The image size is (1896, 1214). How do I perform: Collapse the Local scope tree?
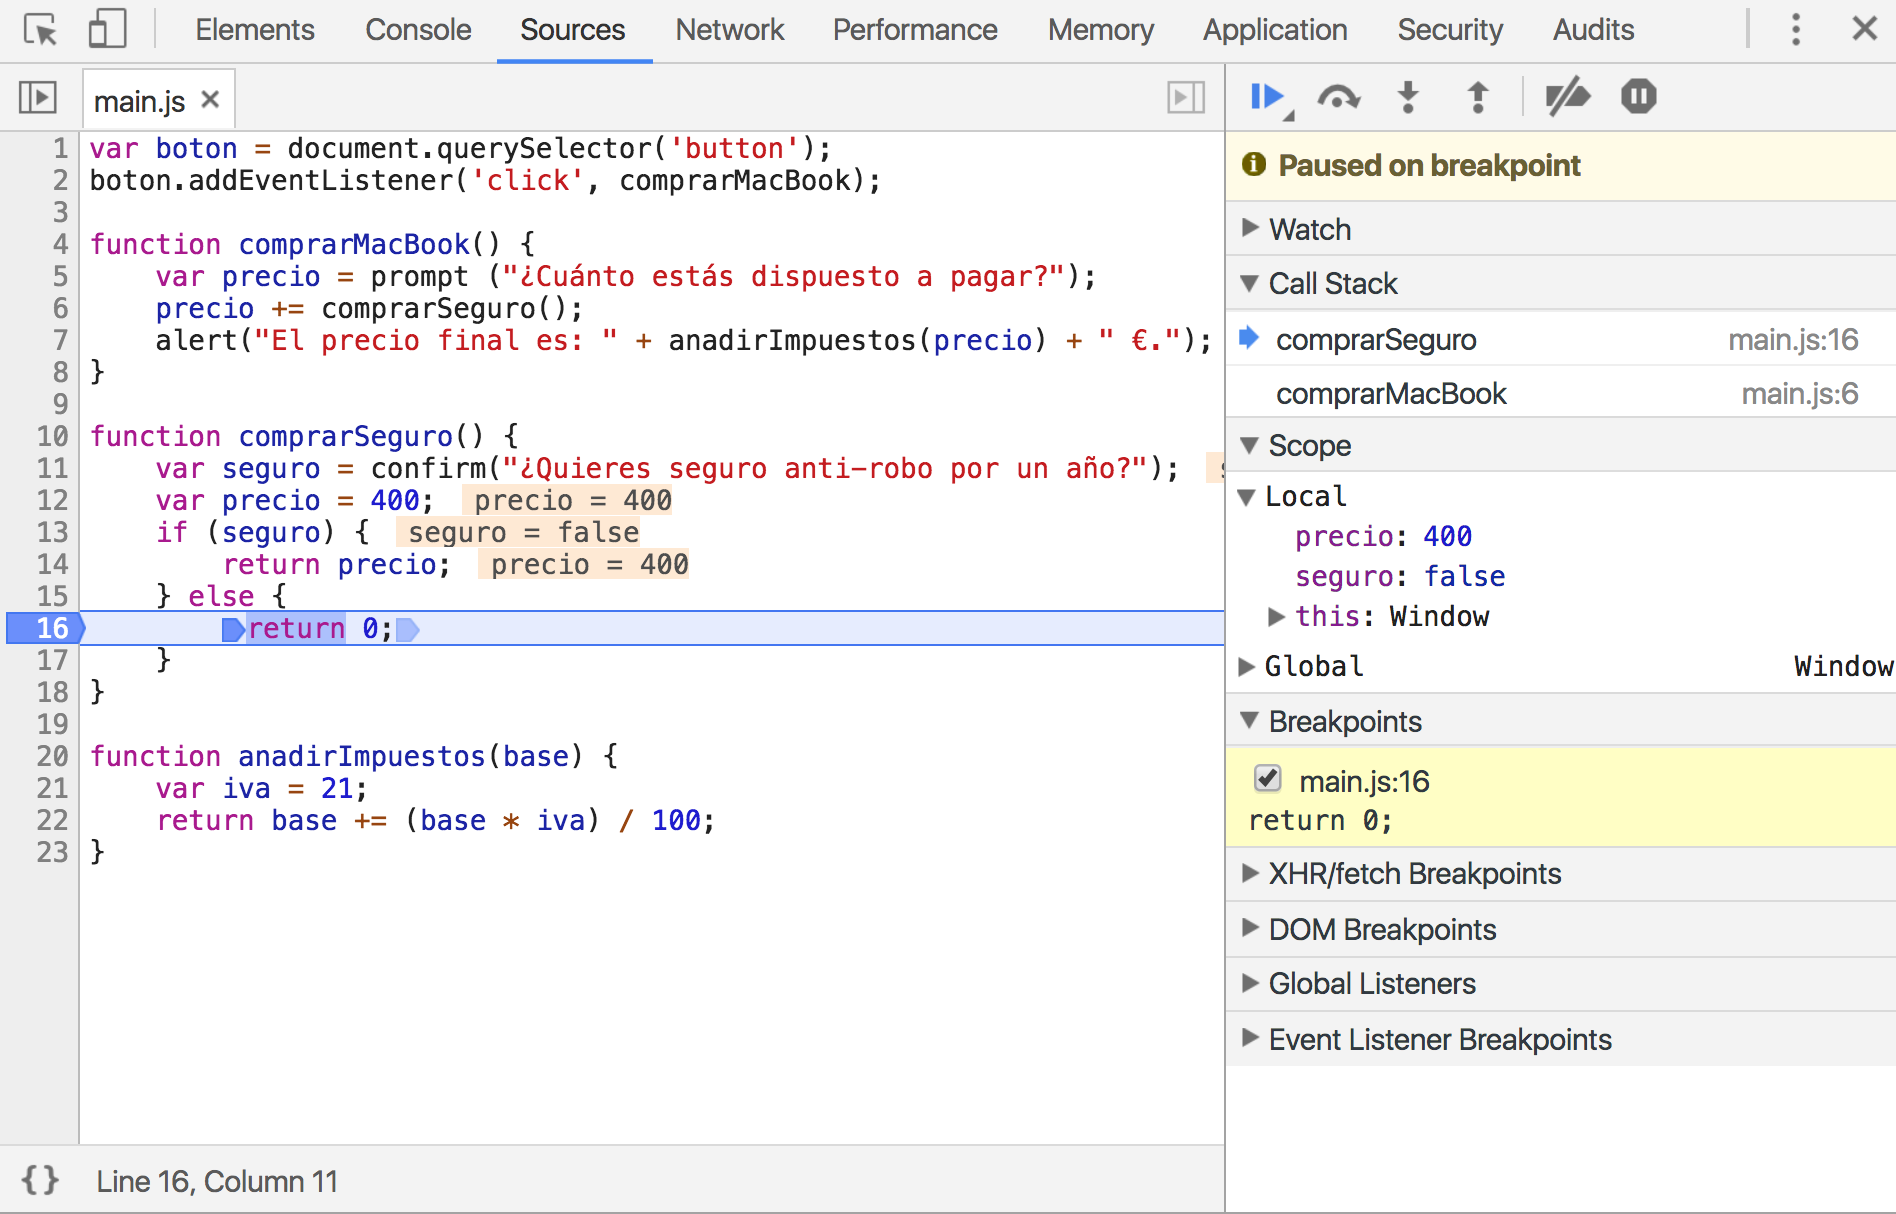click(1246, 497)
